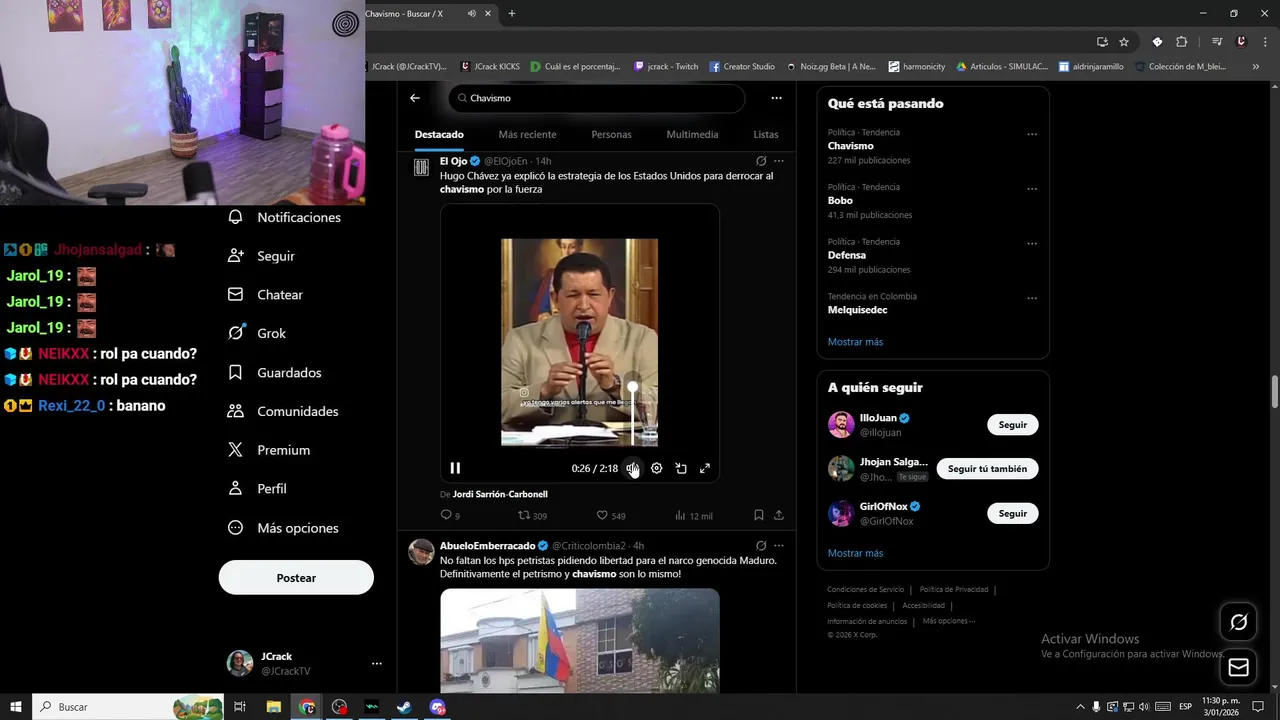1280x720 pixels.
Task: View analytics of El Ojo post
Action: tap(693, 516)
